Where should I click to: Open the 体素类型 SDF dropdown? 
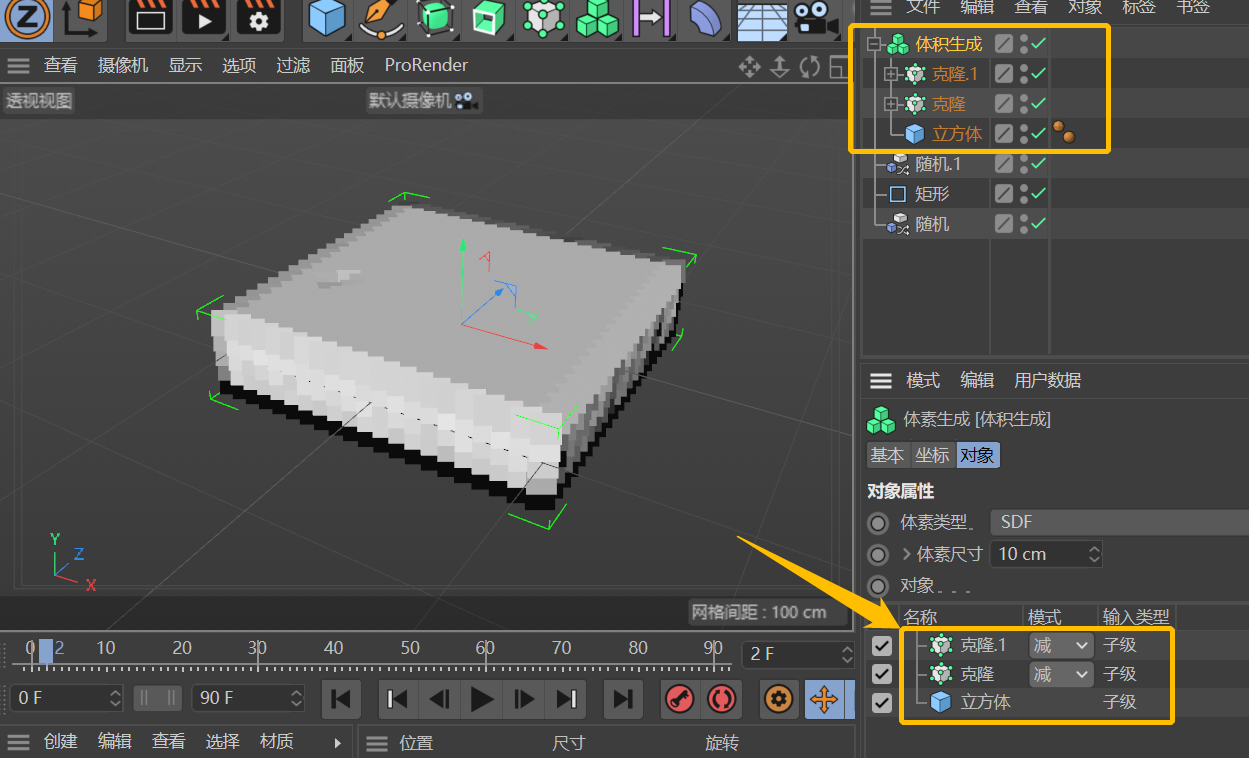click(1118, 522)
